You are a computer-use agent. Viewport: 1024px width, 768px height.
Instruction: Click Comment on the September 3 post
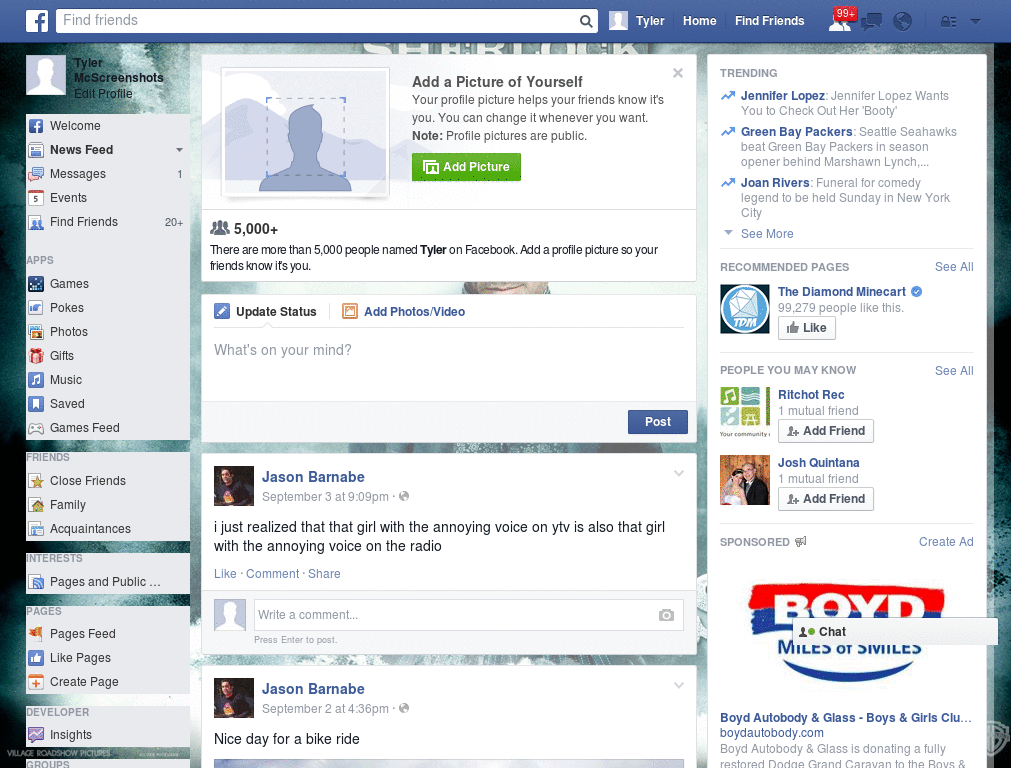click(x=272, y=574)
